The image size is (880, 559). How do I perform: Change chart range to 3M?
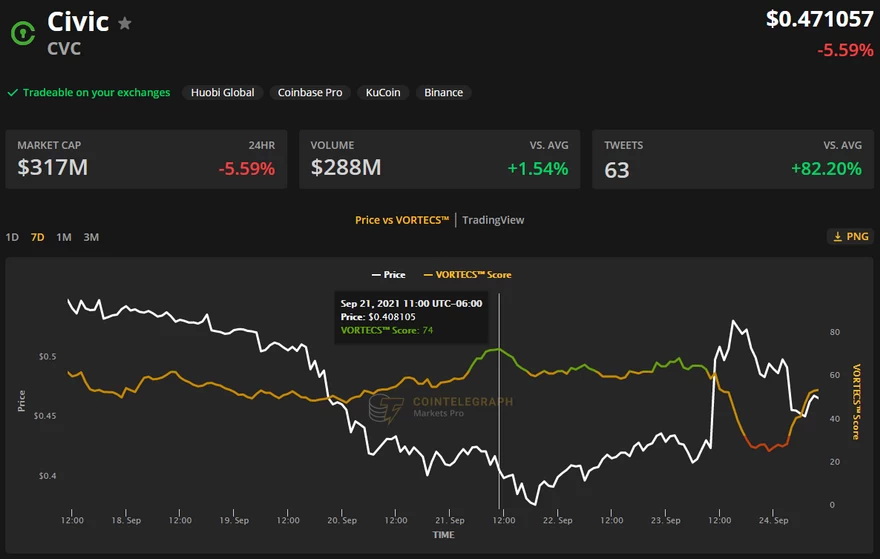(91, 237)
